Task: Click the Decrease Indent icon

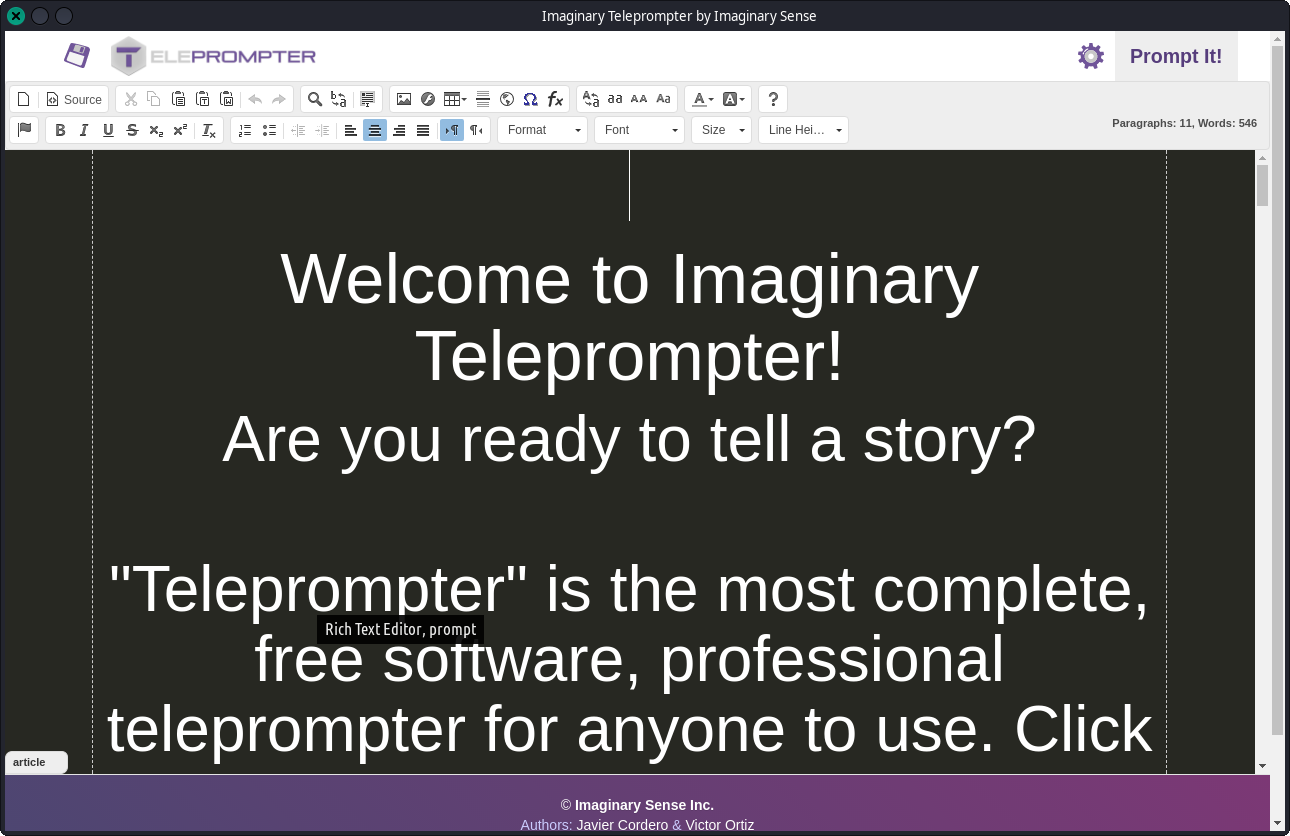Action: coord(298,130)
